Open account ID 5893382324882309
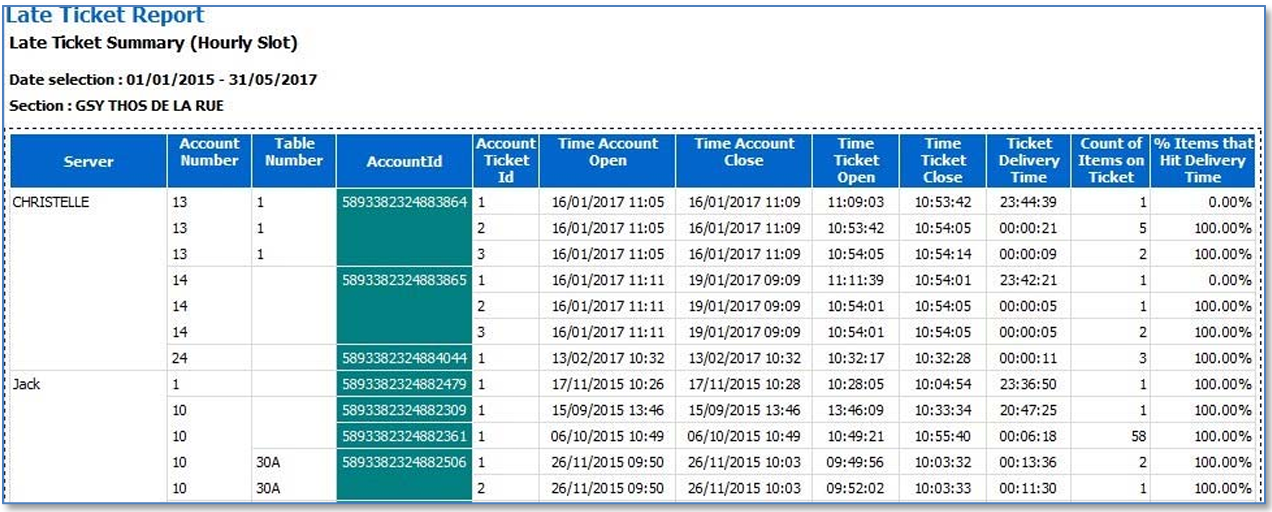Image resolution: width=1272 pixels, height=512 pixels. (x=404, y=410)
